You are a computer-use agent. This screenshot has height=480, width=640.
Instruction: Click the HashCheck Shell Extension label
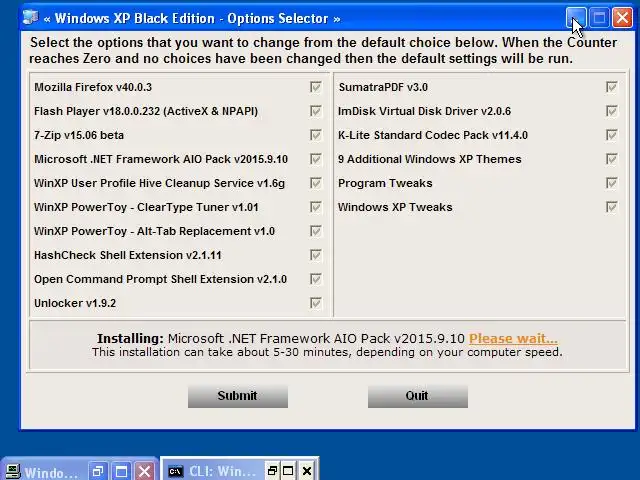click(x=128, y=255)
